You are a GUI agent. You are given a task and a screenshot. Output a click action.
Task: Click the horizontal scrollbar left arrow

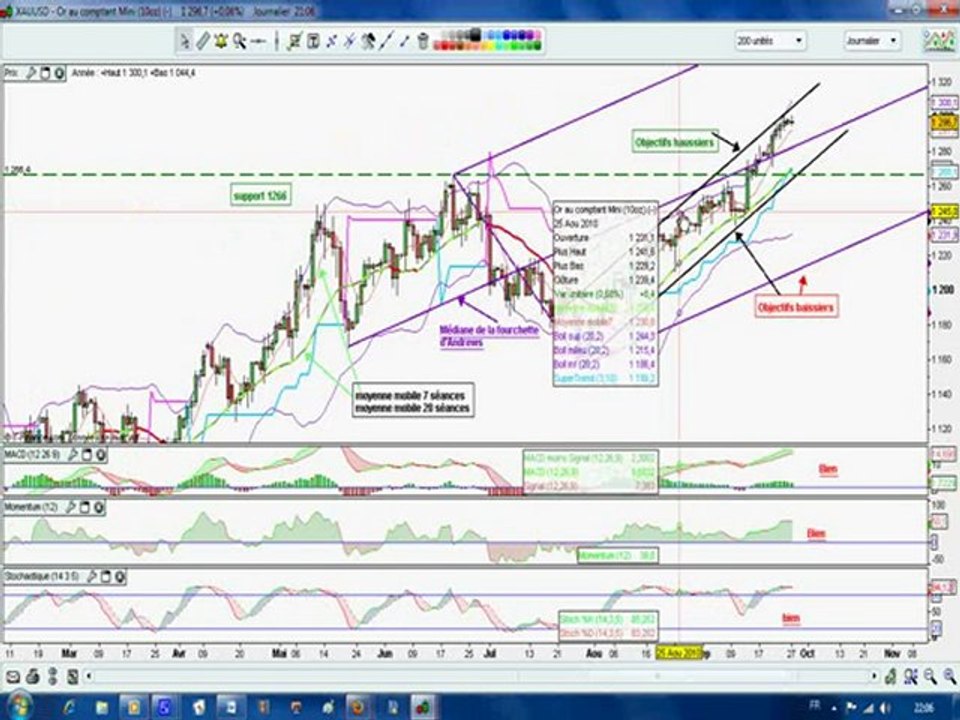point(89,677)
